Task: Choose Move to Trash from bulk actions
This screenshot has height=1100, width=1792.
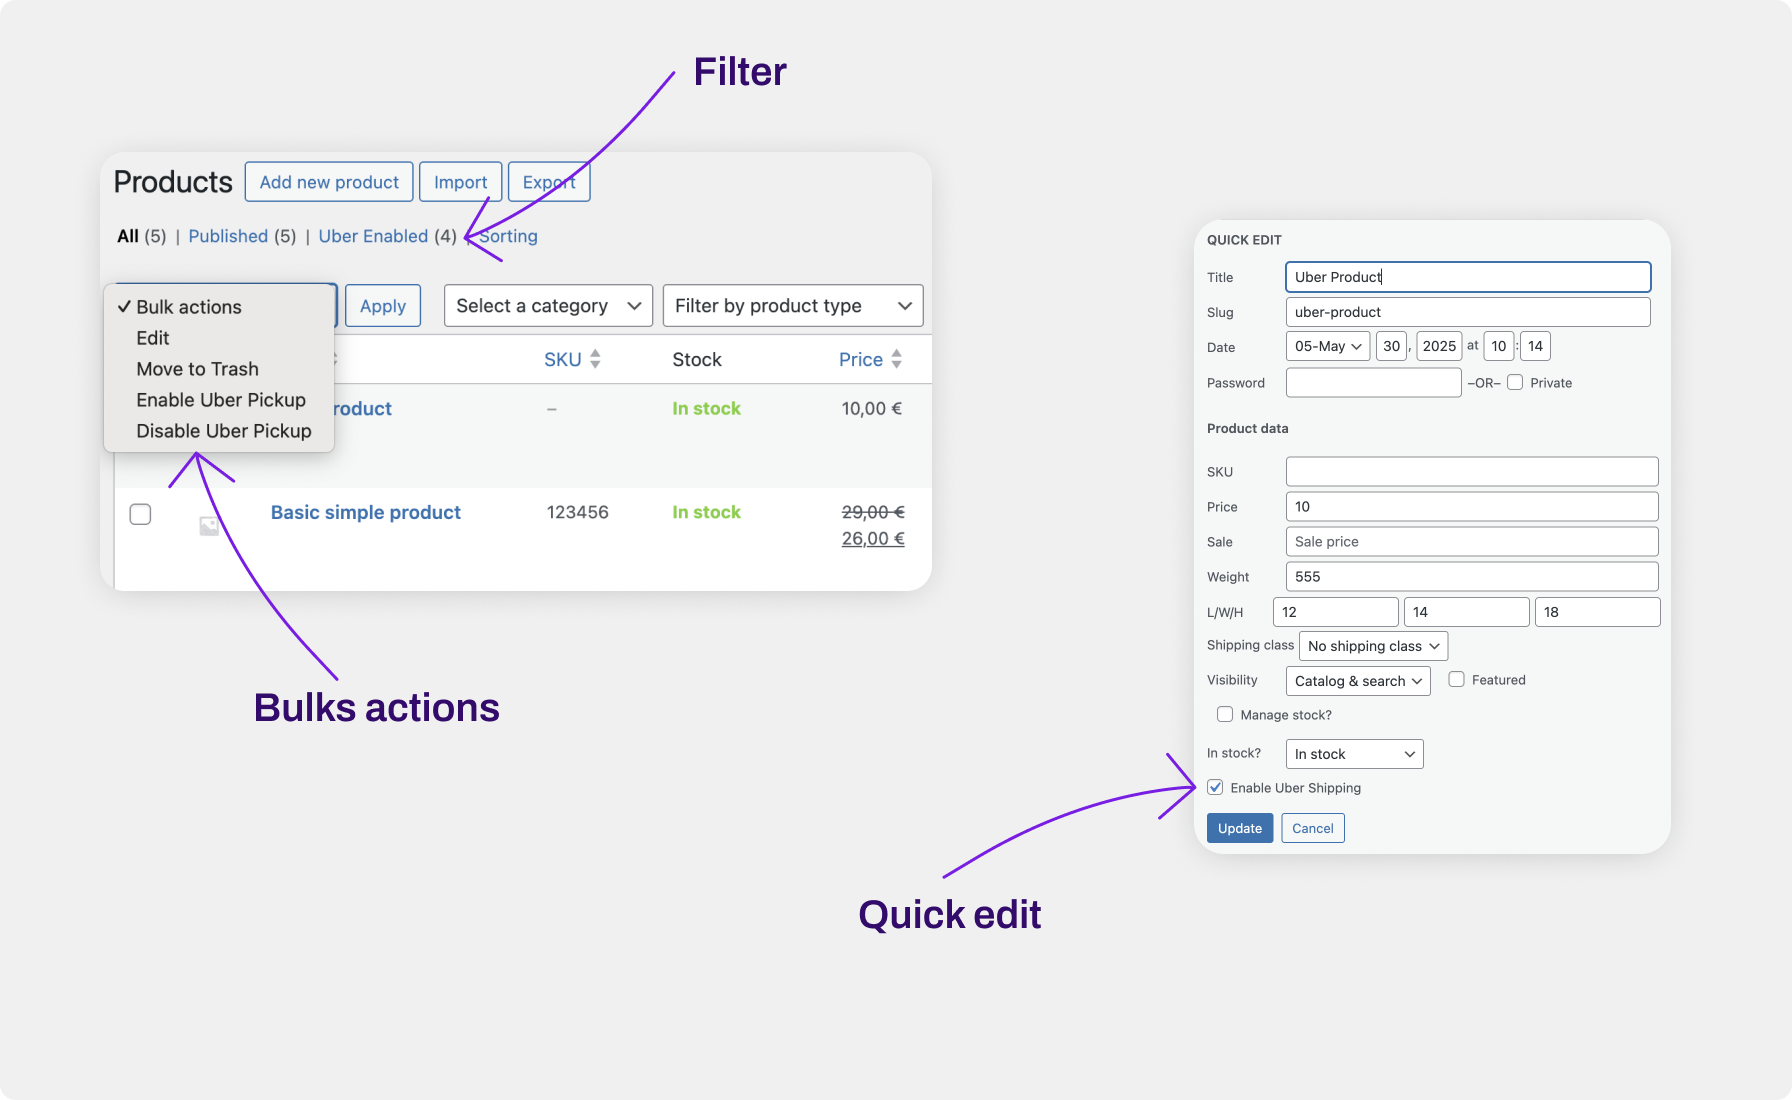Action: coord(197,368)
